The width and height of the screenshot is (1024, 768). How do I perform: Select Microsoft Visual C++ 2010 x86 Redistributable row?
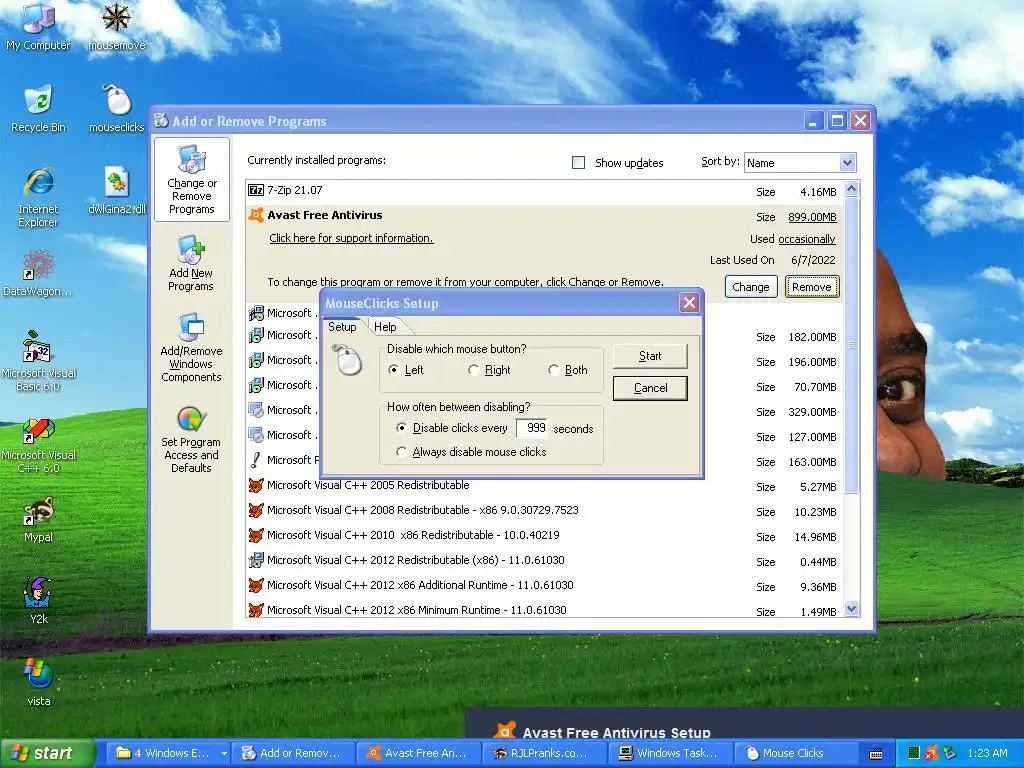[545, 536]
